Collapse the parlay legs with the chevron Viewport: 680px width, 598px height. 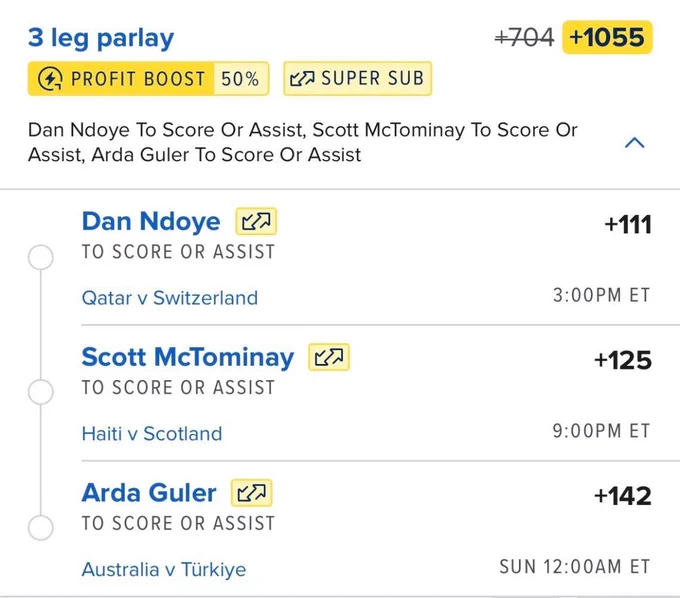634,143
